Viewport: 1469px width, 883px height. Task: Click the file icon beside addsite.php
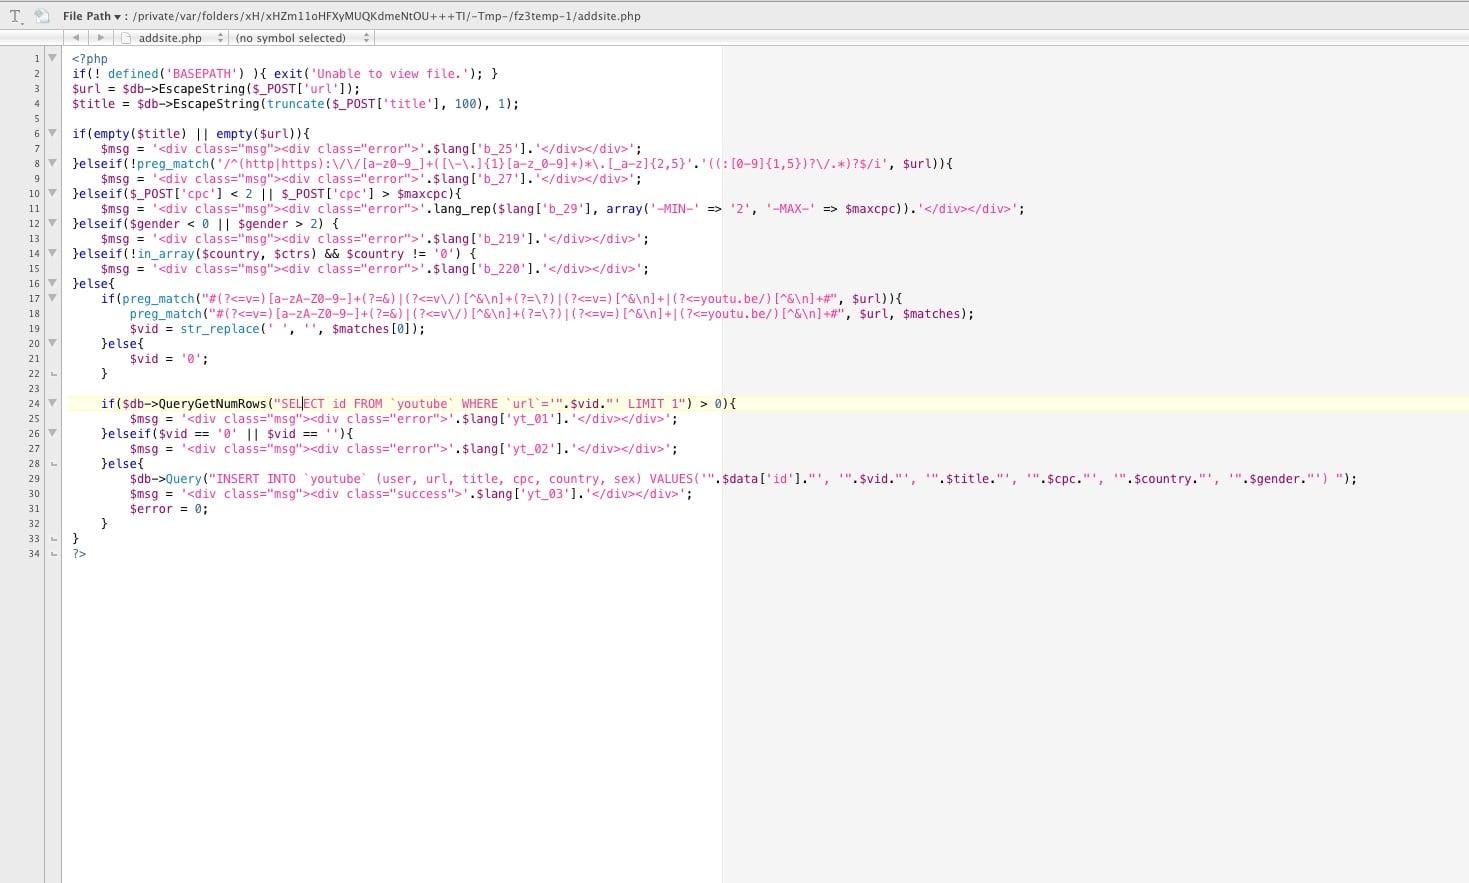point(126,38)
